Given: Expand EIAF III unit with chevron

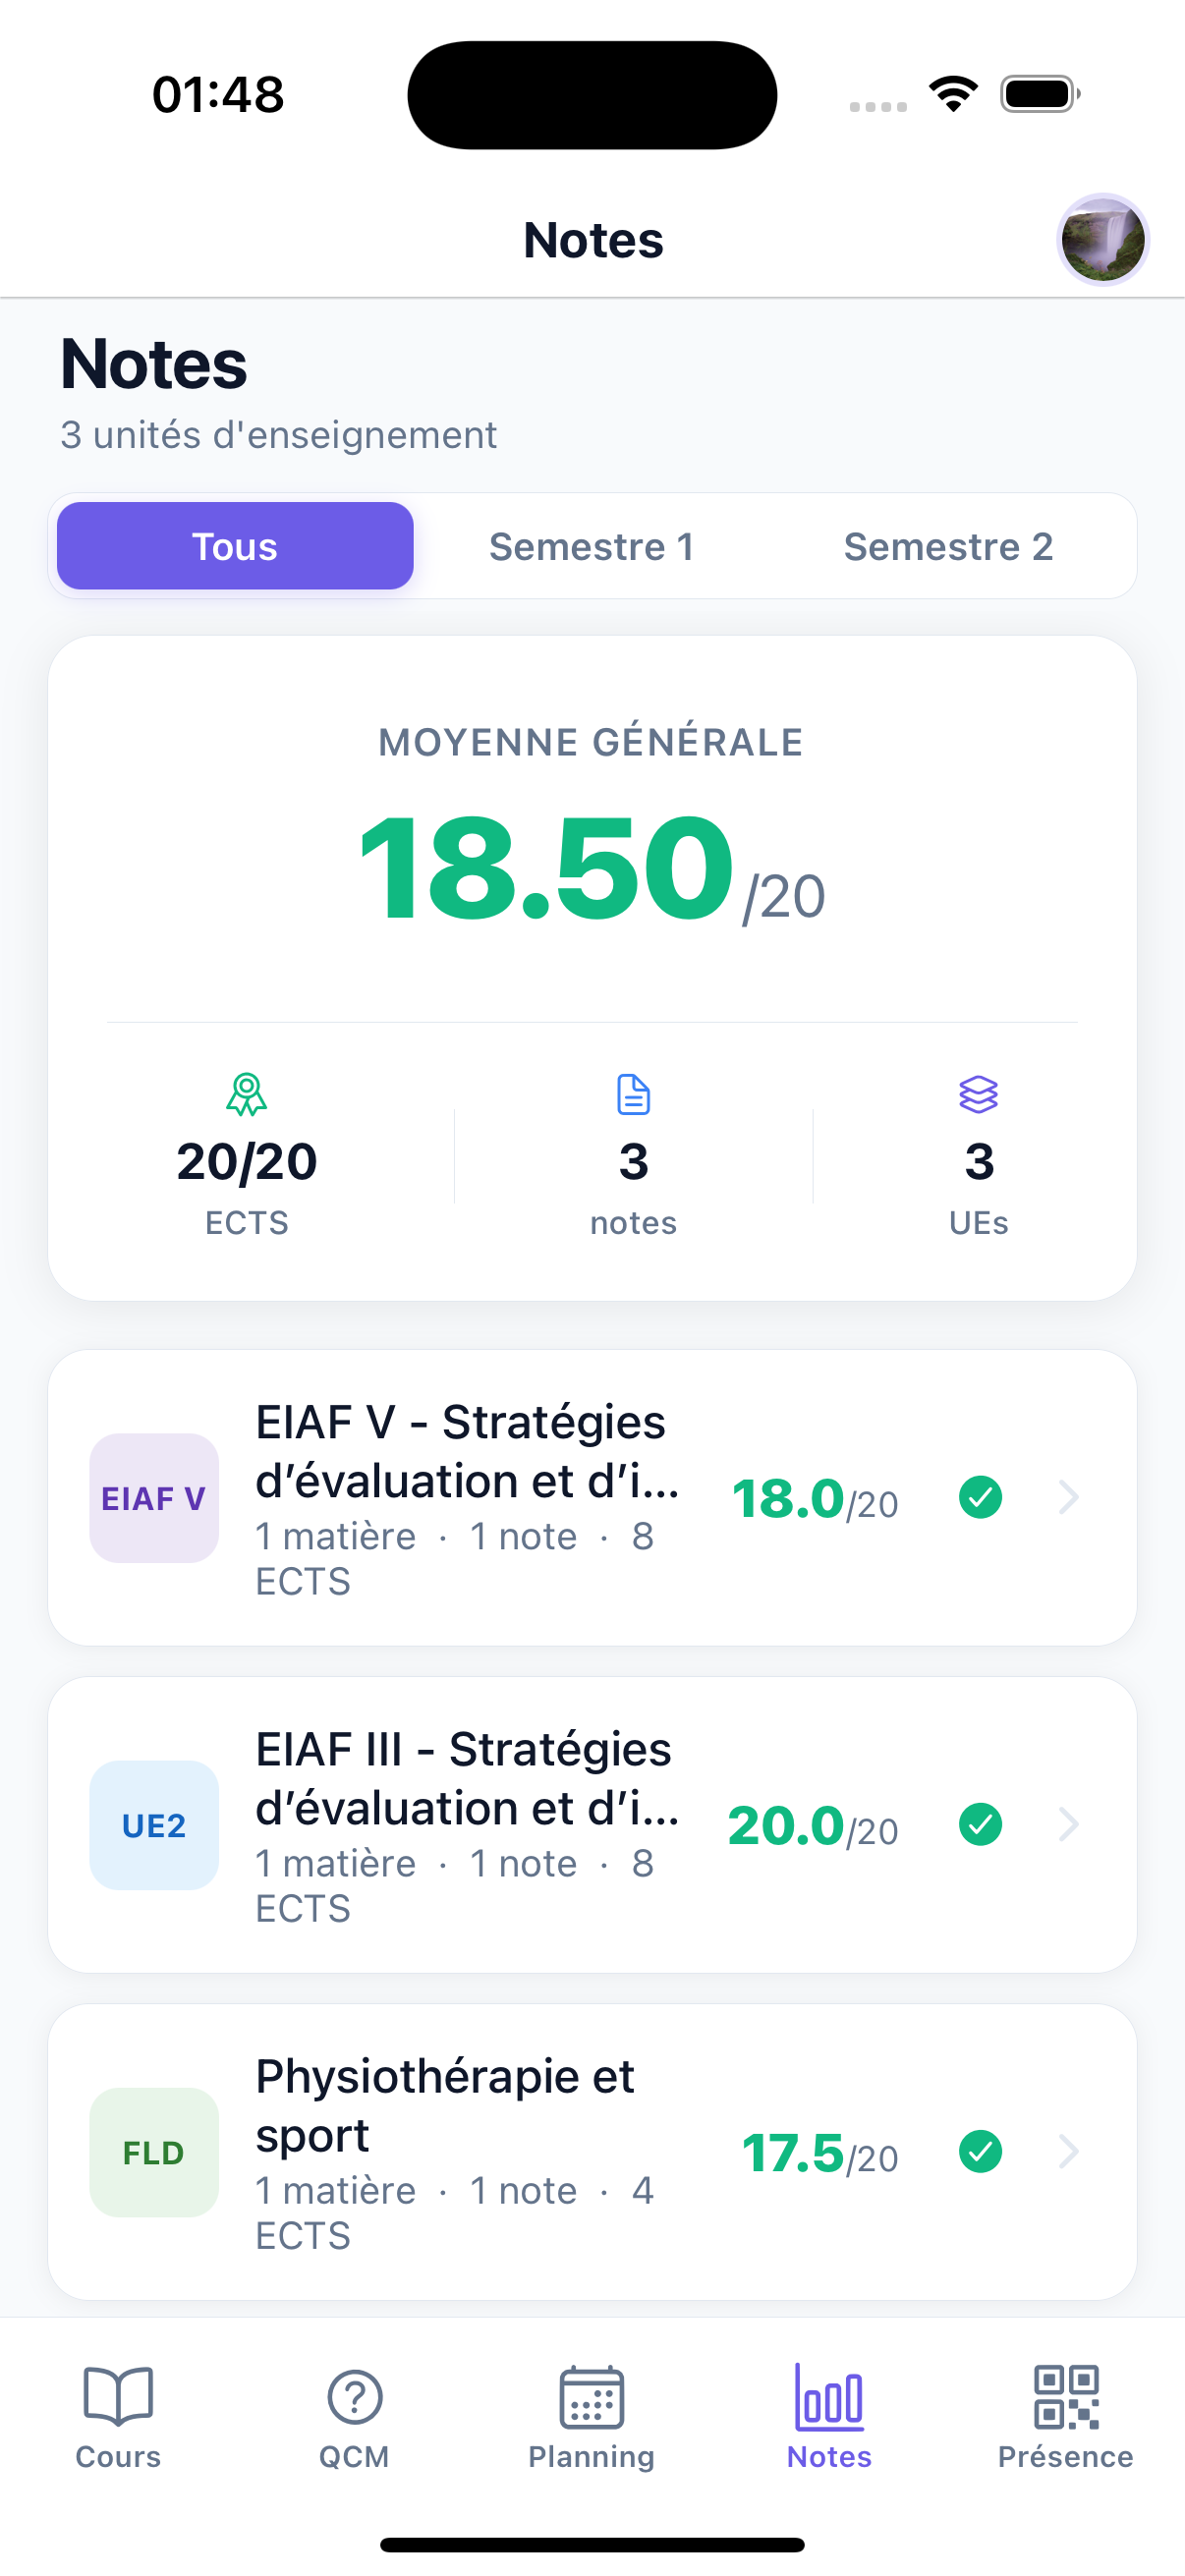Looking at the screenshot, I should point(1069,1825).
